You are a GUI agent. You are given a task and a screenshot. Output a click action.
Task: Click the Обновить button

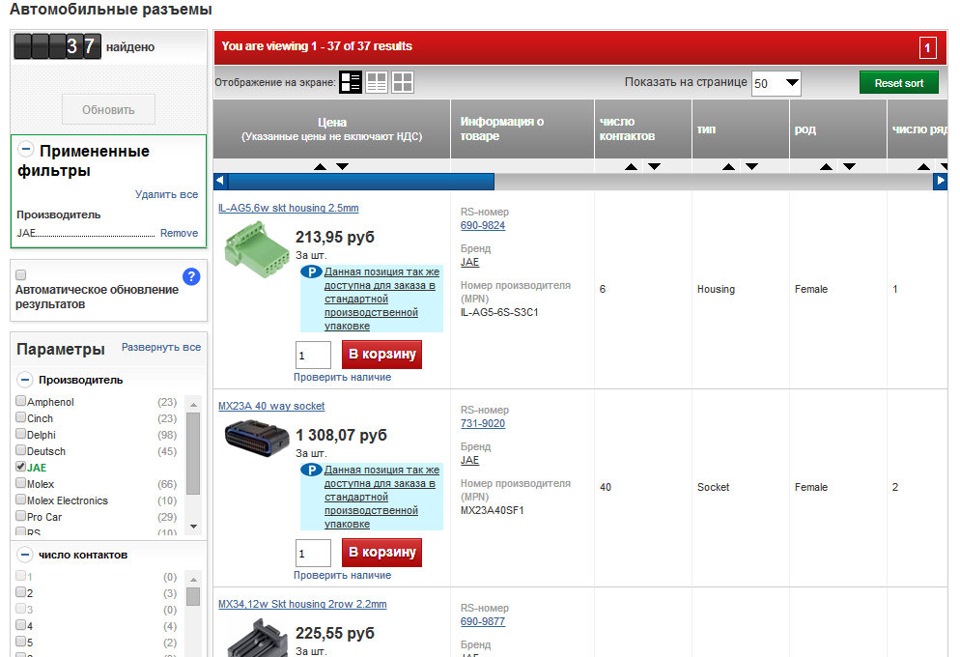108,110
